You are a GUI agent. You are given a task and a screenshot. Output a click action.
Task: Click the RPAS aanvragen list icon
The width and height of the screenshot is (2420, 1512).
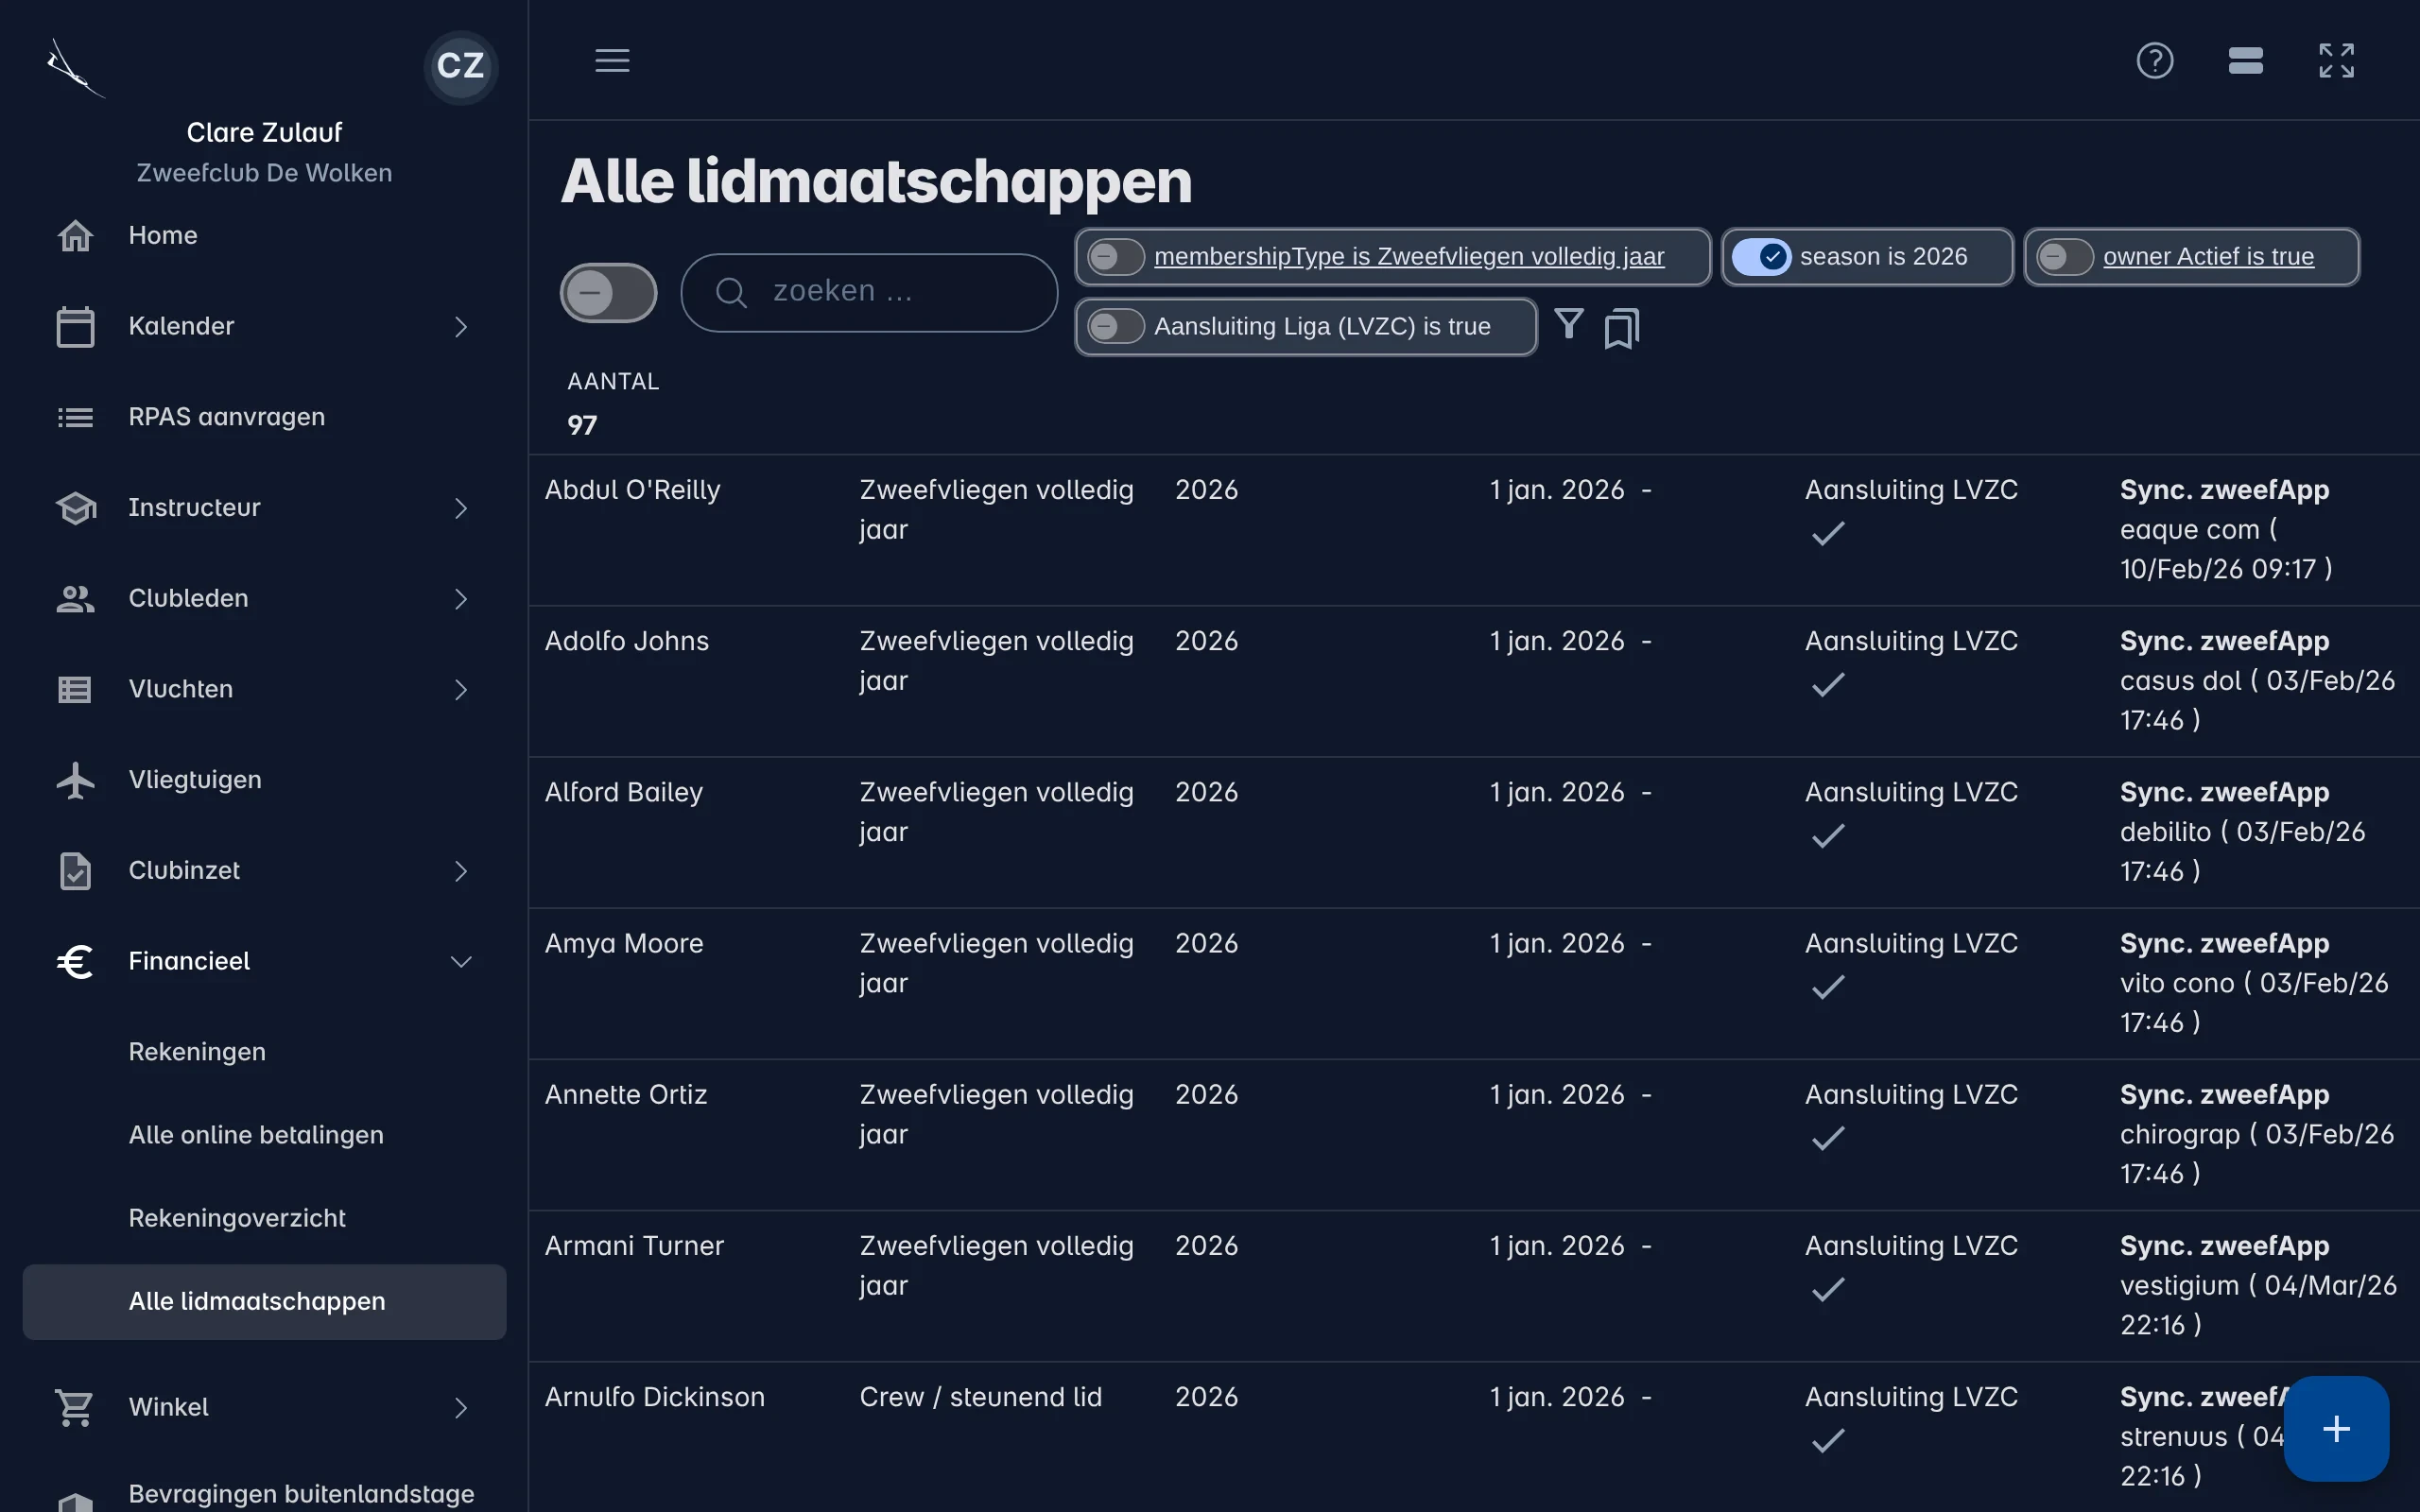pyautogui.click(x=75, y=417)
